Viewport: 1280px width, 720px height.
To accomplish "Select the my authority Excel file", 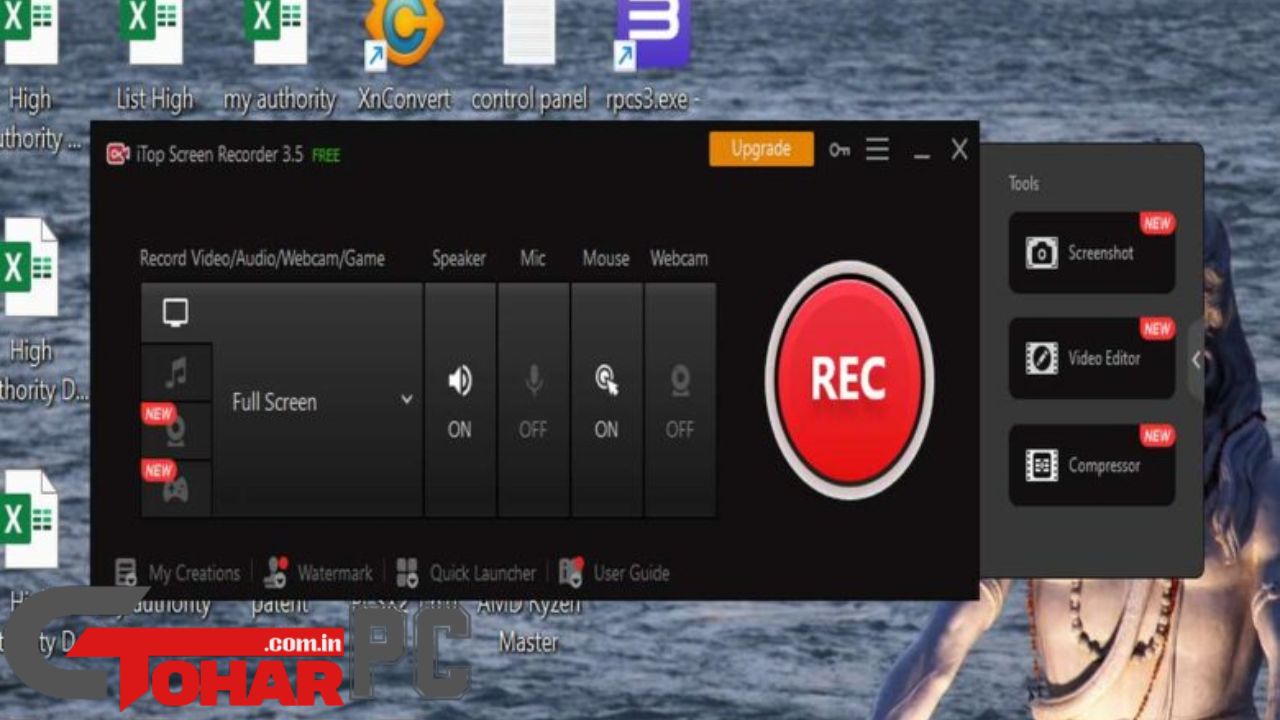I will pyautogui.click(x=279, y=57).
